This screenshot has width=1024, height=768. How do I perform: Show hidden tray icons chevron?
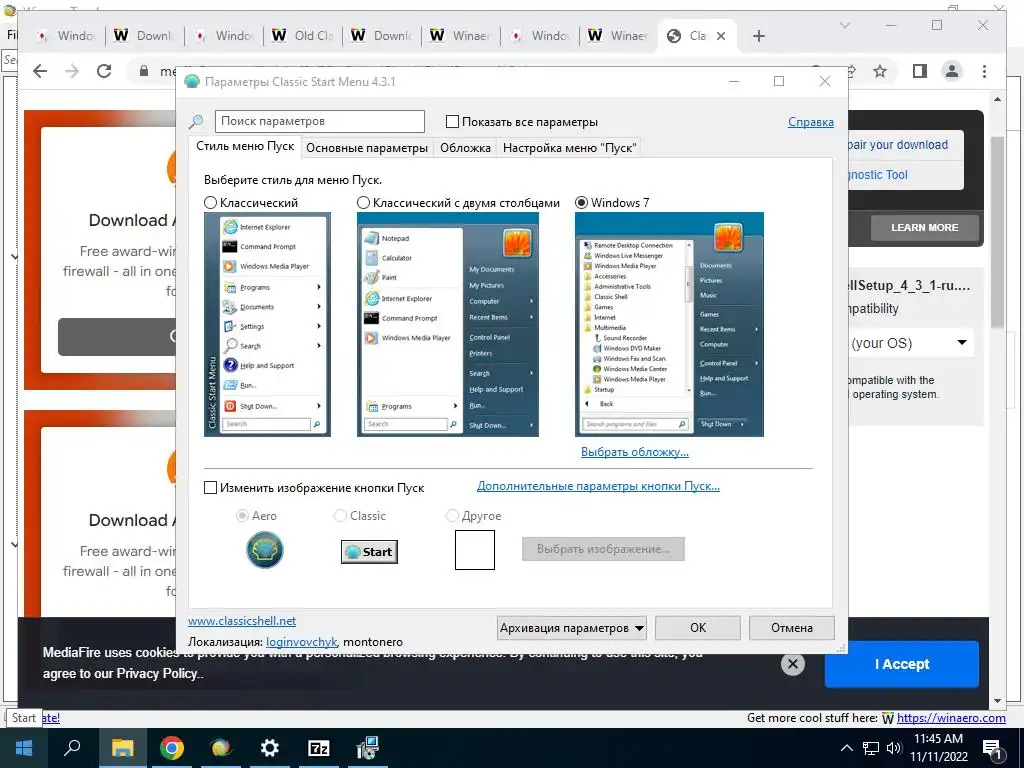point(846,748)
